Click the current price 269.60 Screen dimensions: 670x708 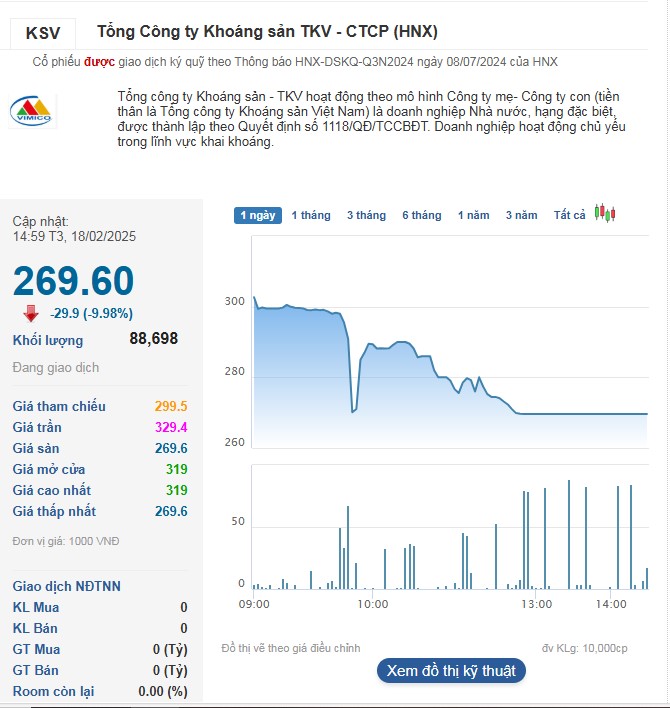click(73, 281)
